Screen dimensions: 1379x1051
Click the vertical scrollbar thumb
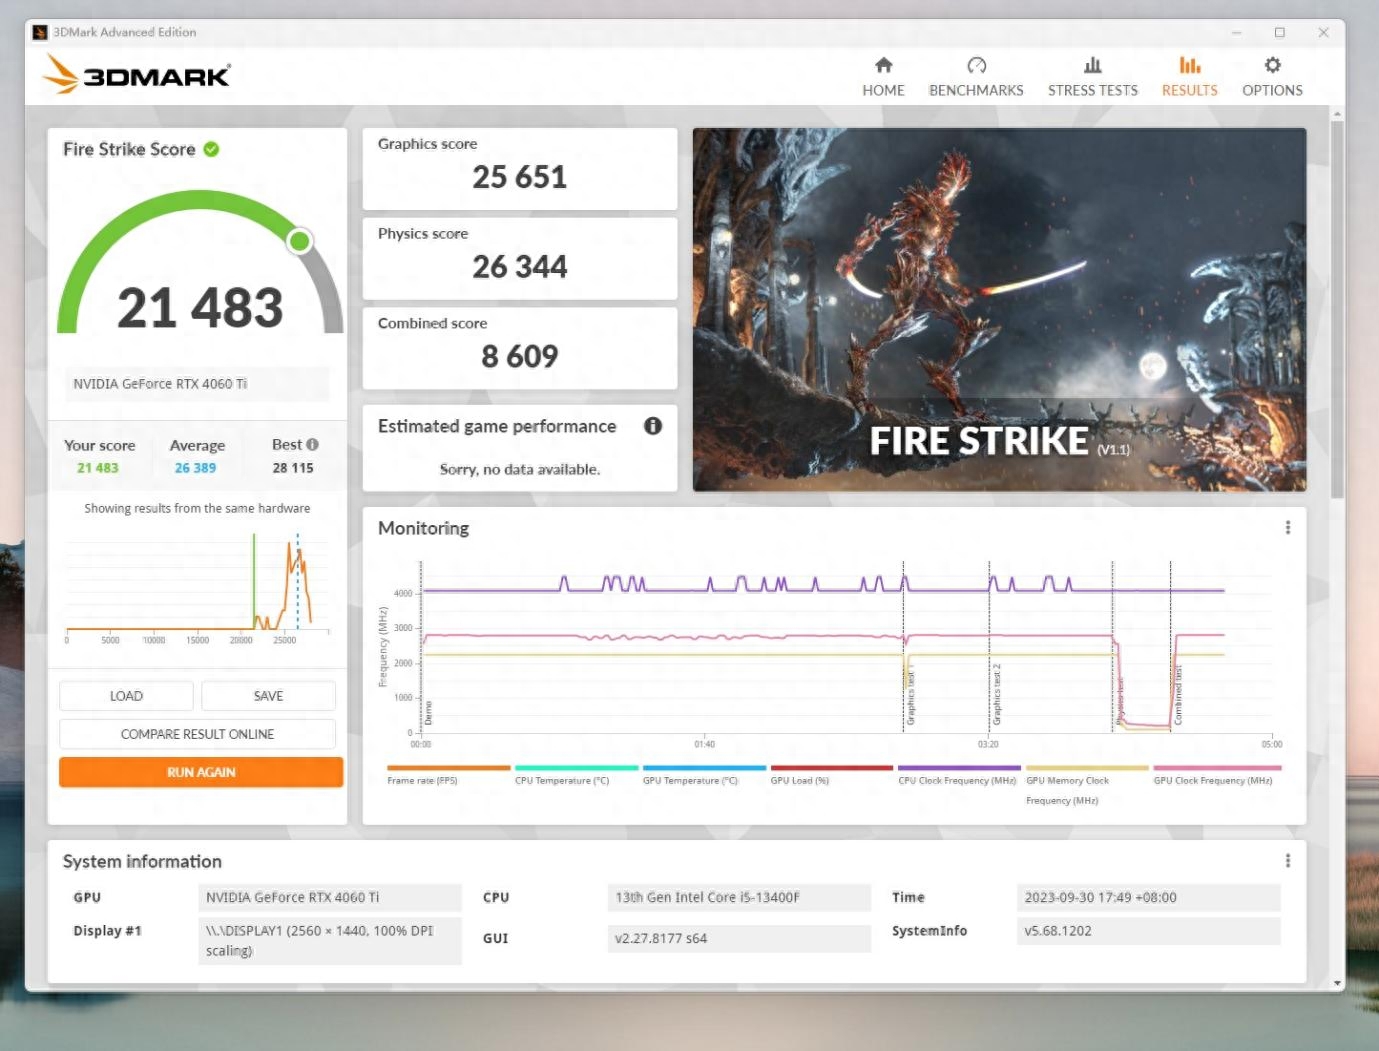(1337, 310)
